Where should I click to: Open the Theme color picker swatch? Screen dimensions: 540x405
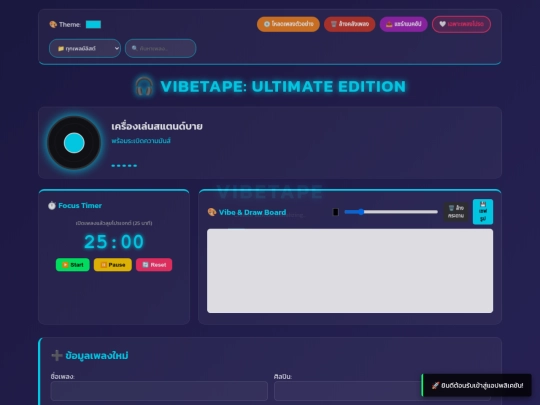click(x=93, y=24)
